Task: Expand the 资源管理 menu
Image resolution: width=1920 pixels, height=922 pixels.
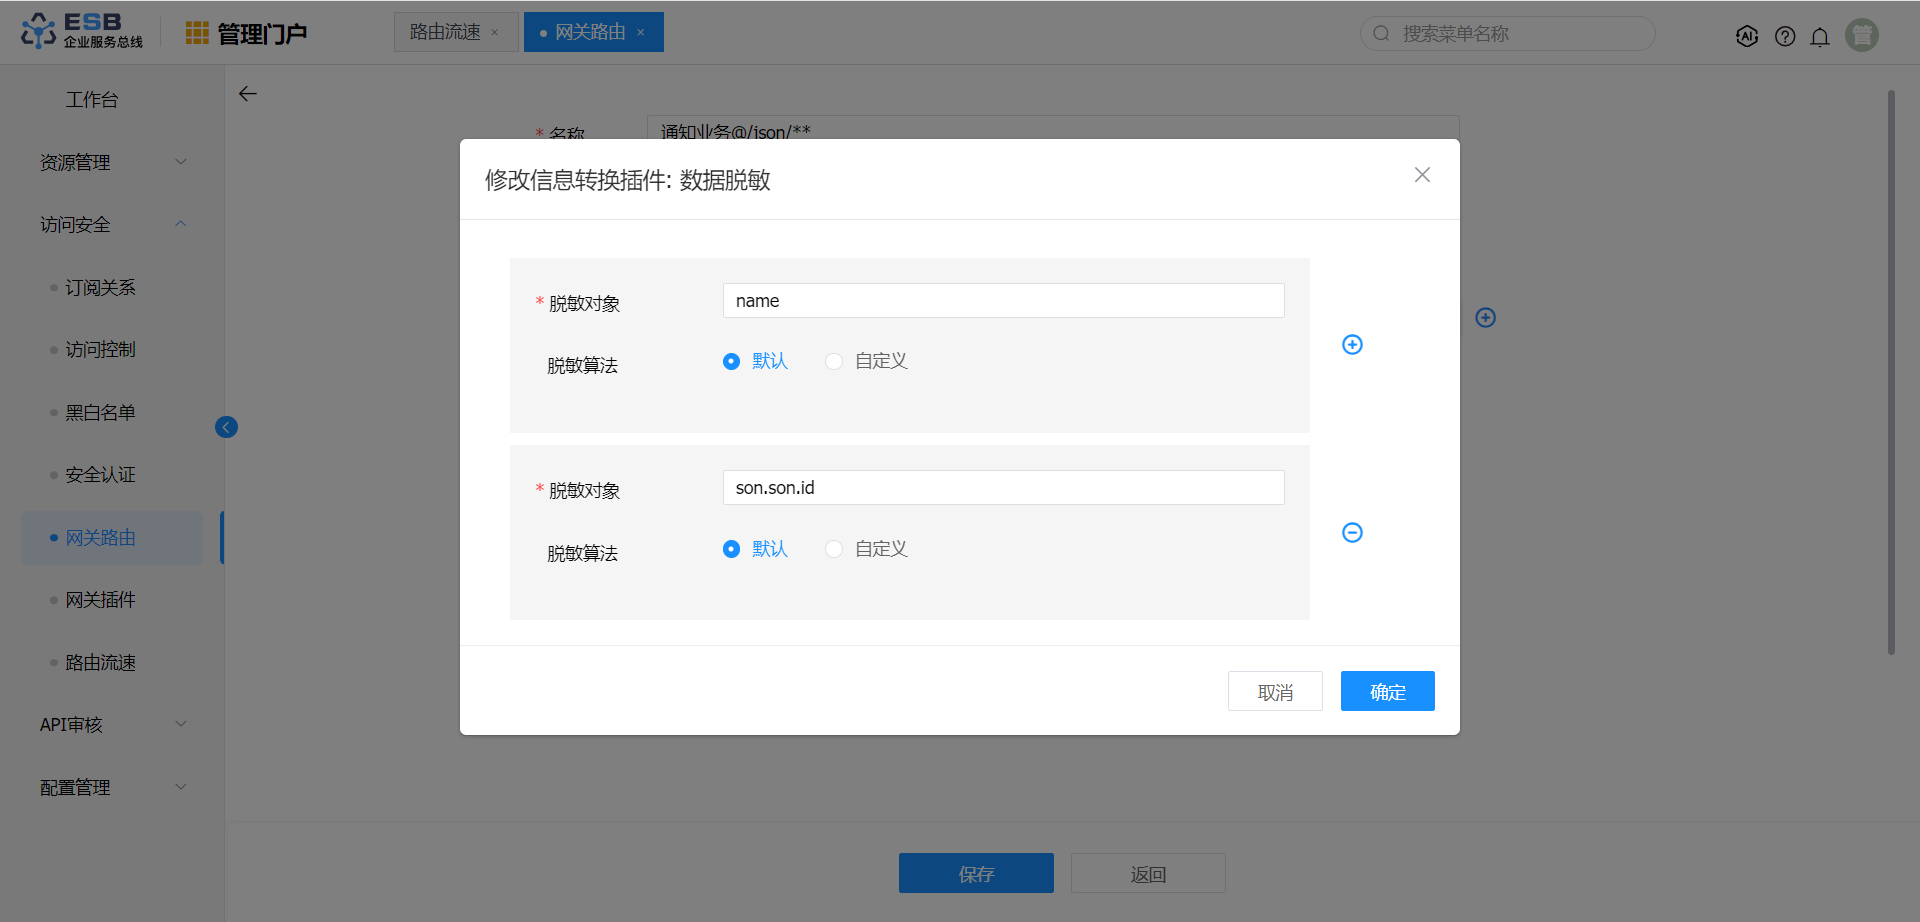Action: tap(110, 162)
